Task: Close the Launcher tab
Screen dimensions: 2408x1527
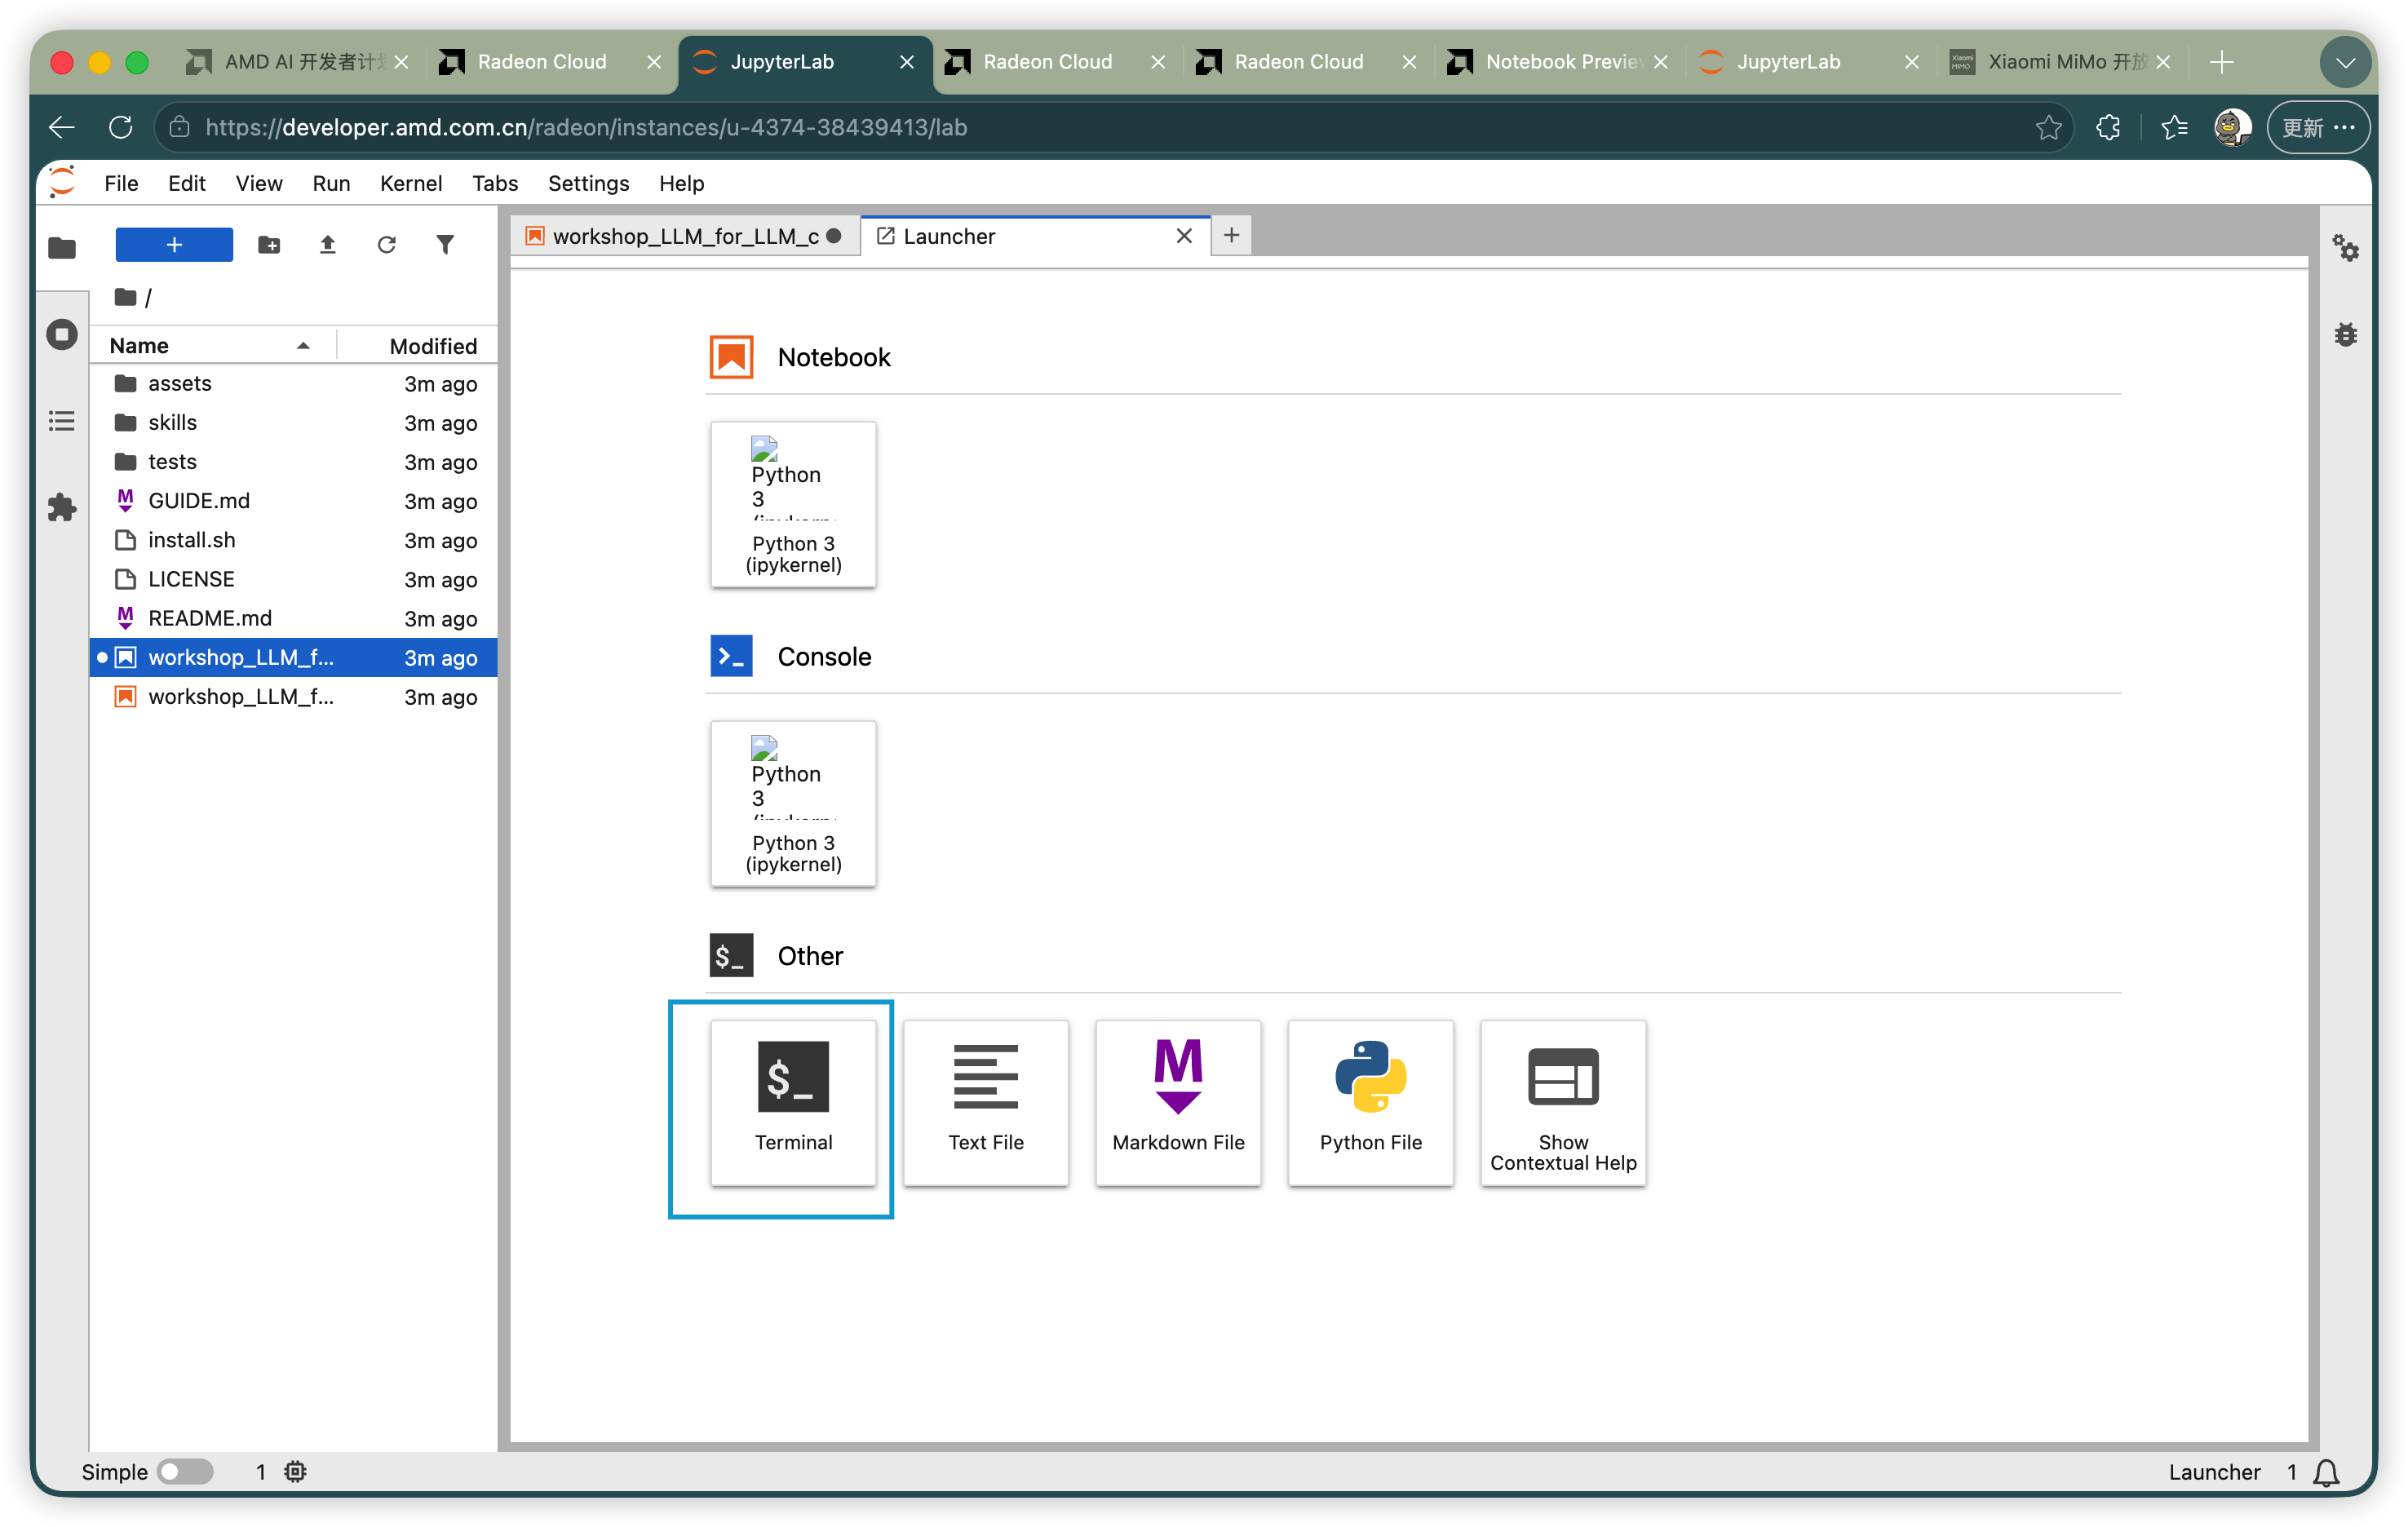Action: click(1184, 236)
